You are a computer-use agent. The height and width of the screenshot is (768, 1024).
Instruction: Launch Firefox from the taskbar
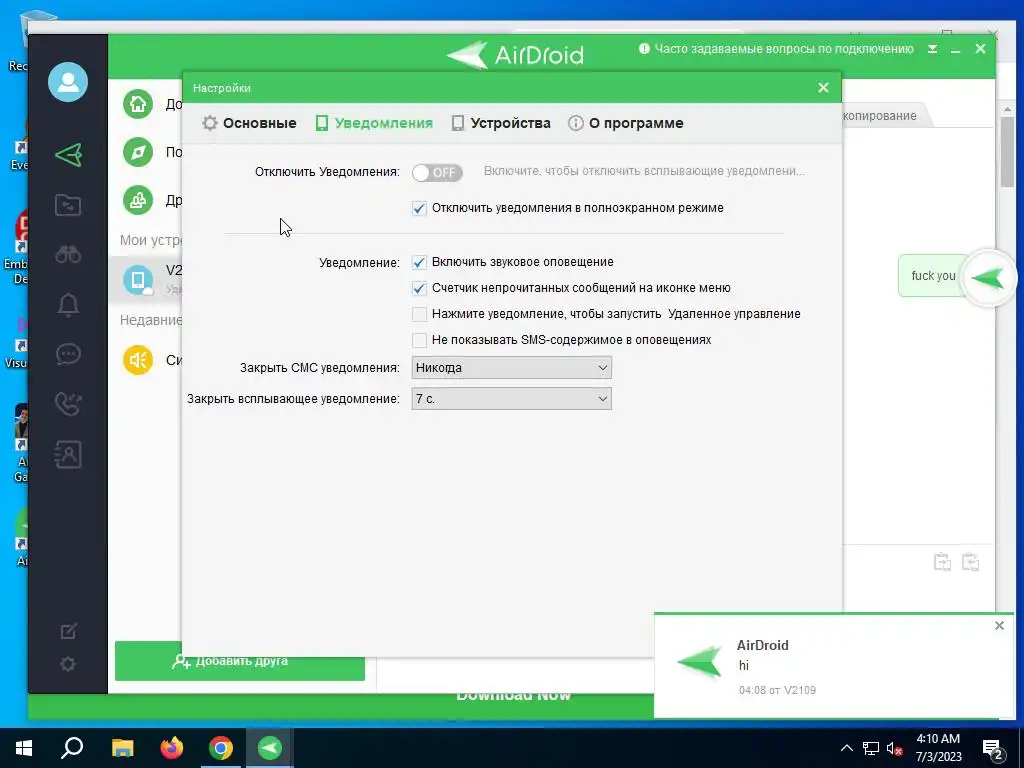click(x=172, y=748)
